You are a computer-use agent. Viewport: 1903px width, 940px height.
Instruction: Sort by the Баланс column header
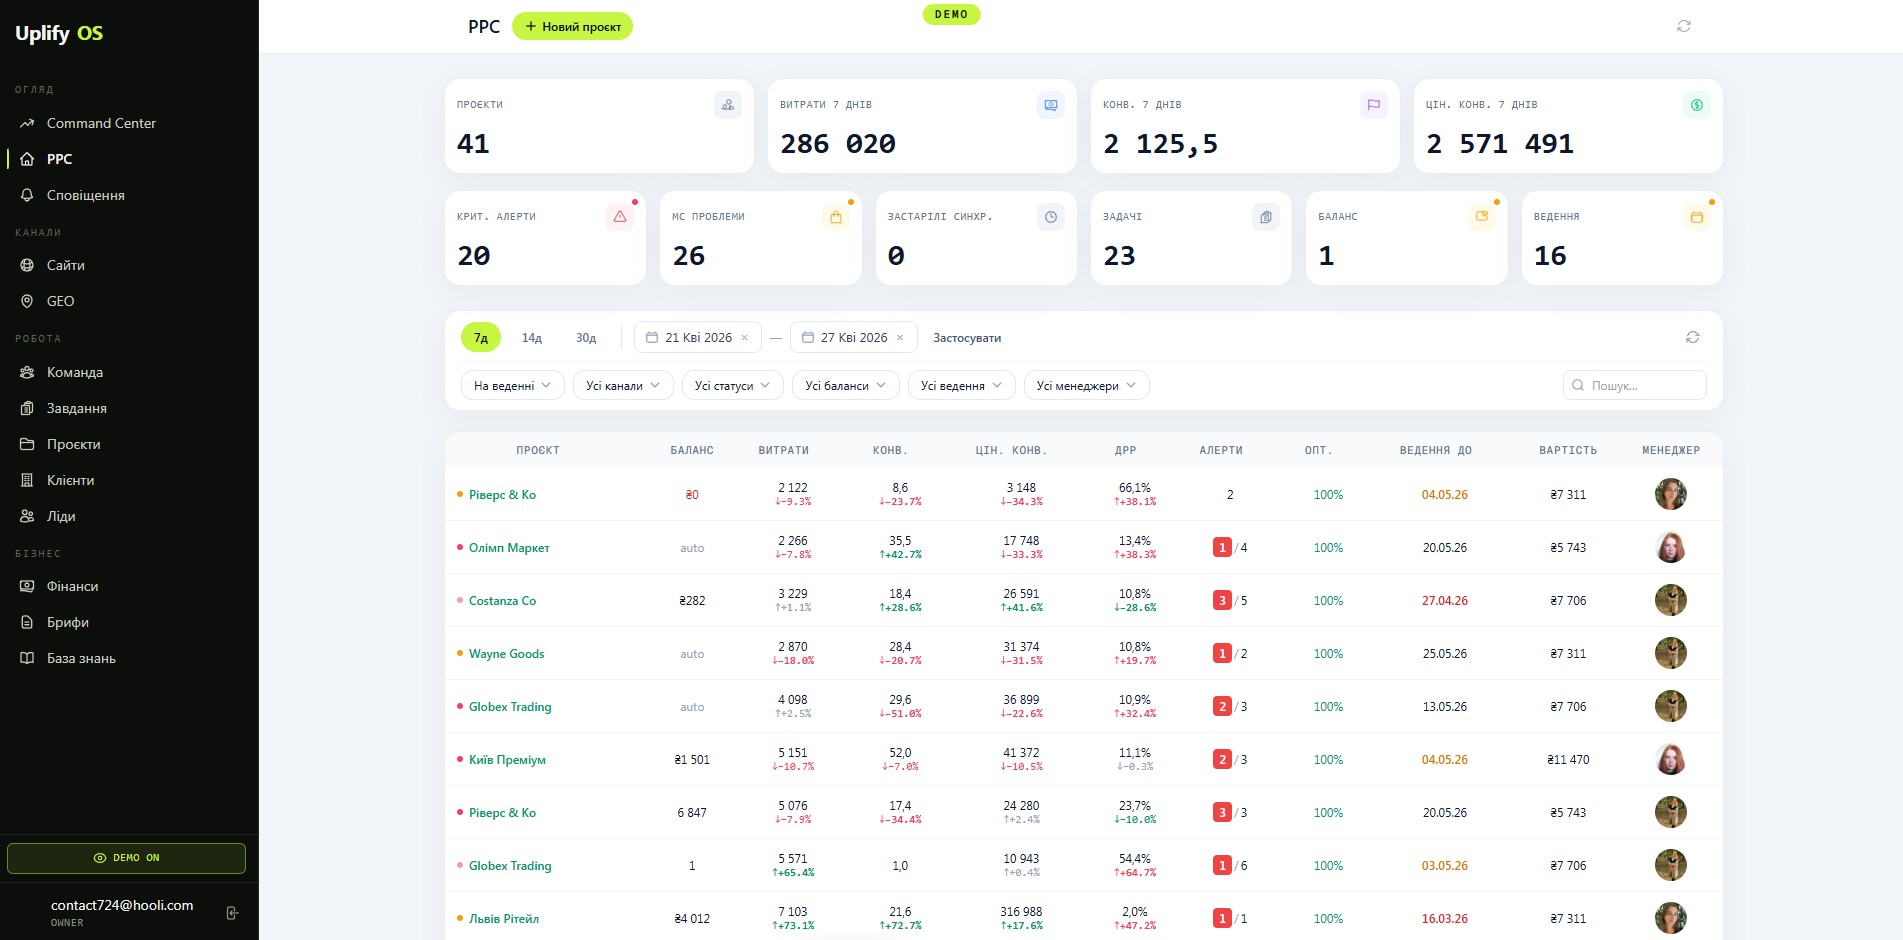tap(692, 450)
